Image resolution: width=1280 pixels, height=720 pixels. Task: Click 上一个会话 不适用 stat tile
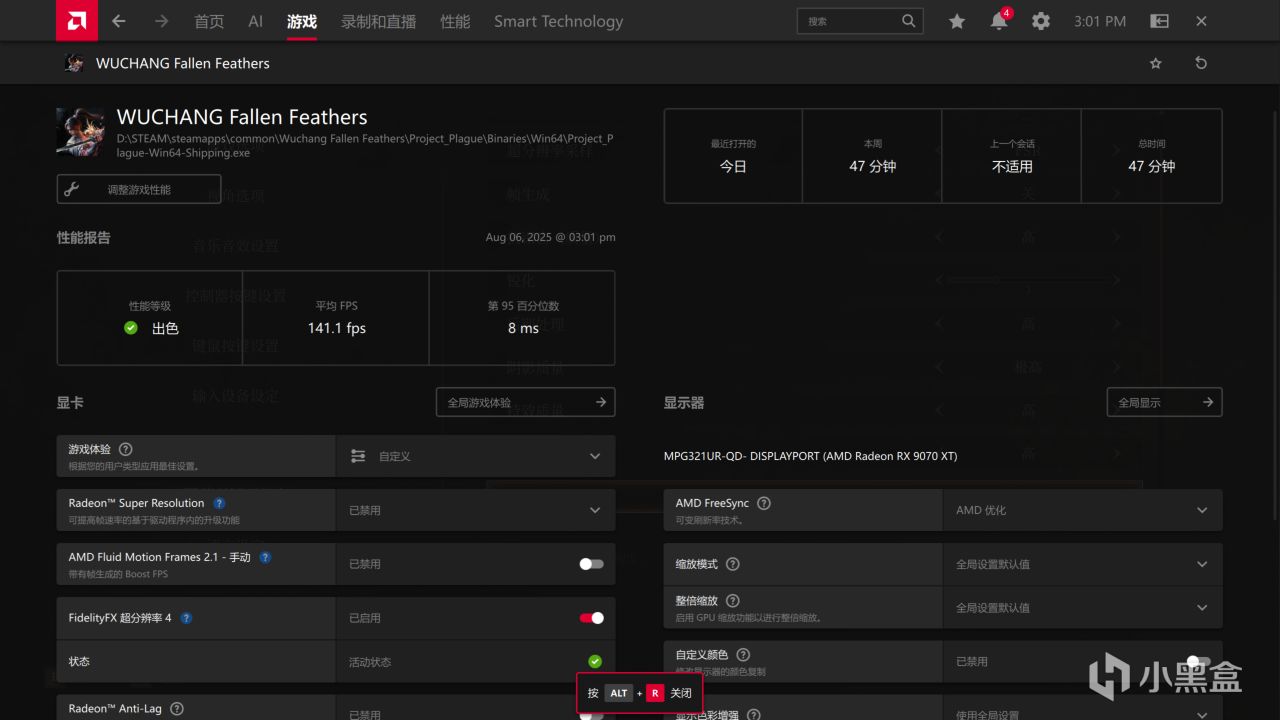click(x=1012, y=156)
